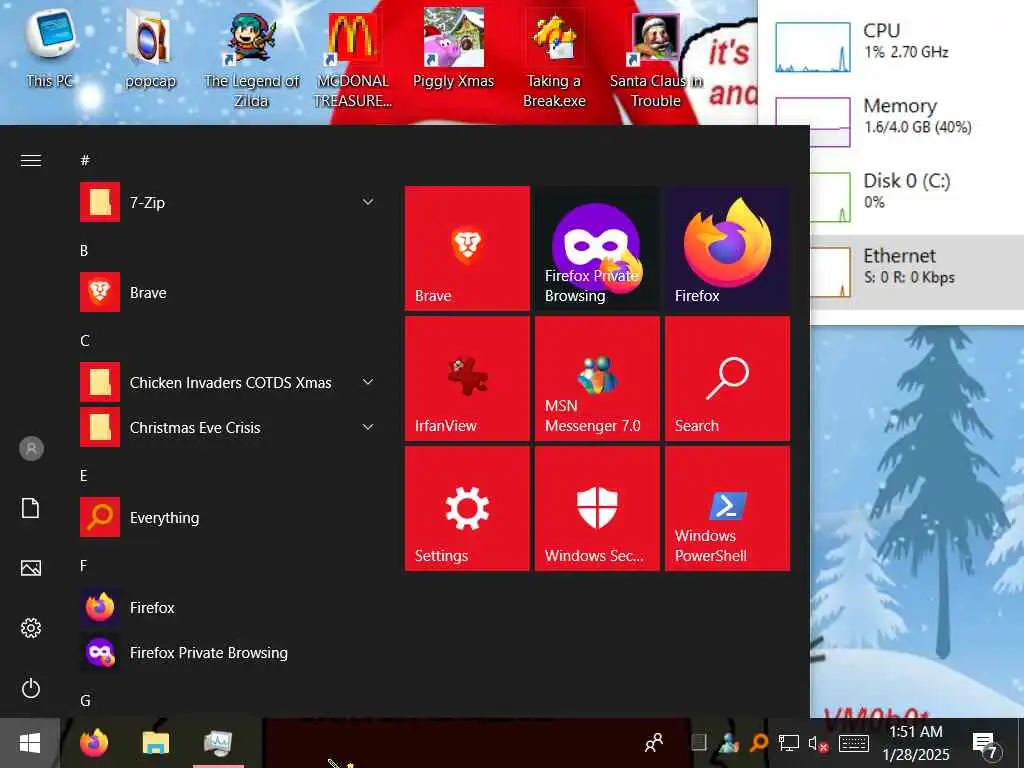
Task: Open the user account icon in Start
Action: pos(31,449)
